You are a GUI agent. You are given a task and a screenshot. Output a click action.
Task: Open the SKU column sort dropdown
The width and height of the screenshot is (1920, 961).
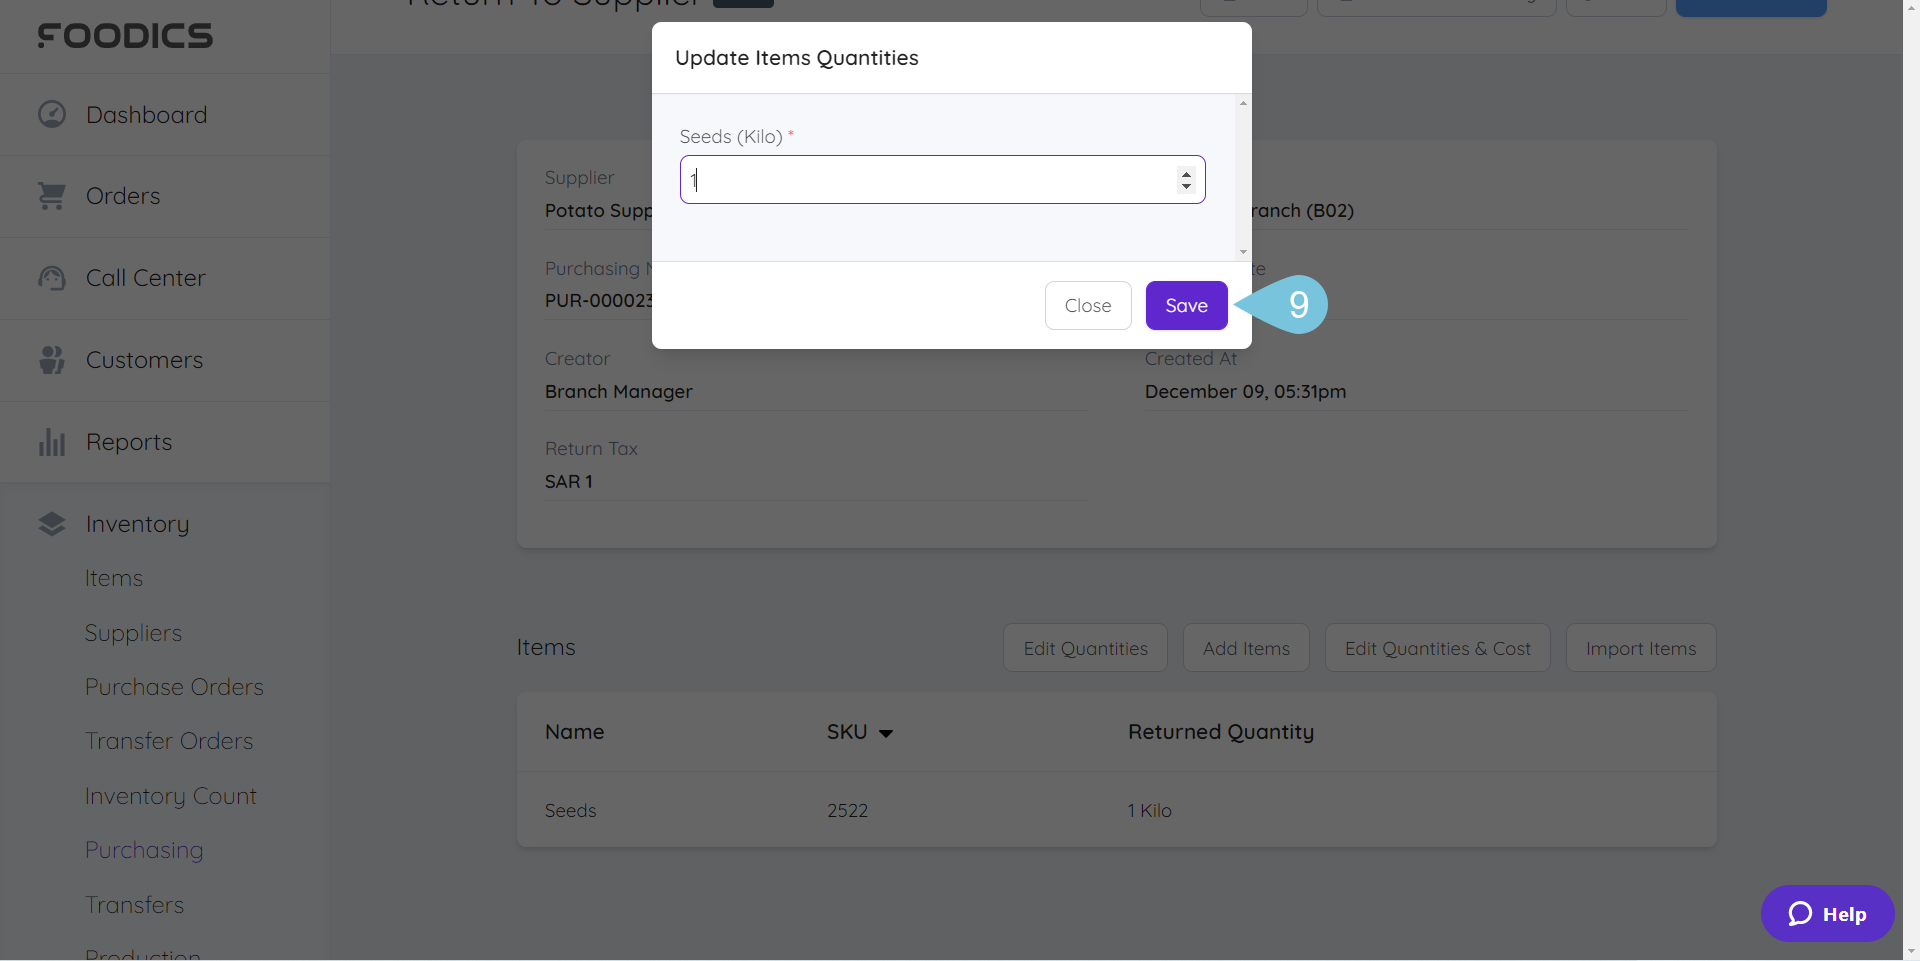coord(886,732)
